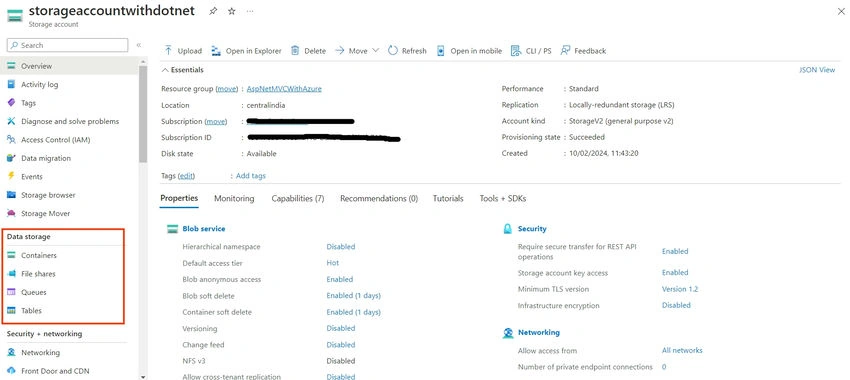Expand the Move dropdown chevron
The height and width of the screenshot is (380, 850).
(x=376, y=50)
